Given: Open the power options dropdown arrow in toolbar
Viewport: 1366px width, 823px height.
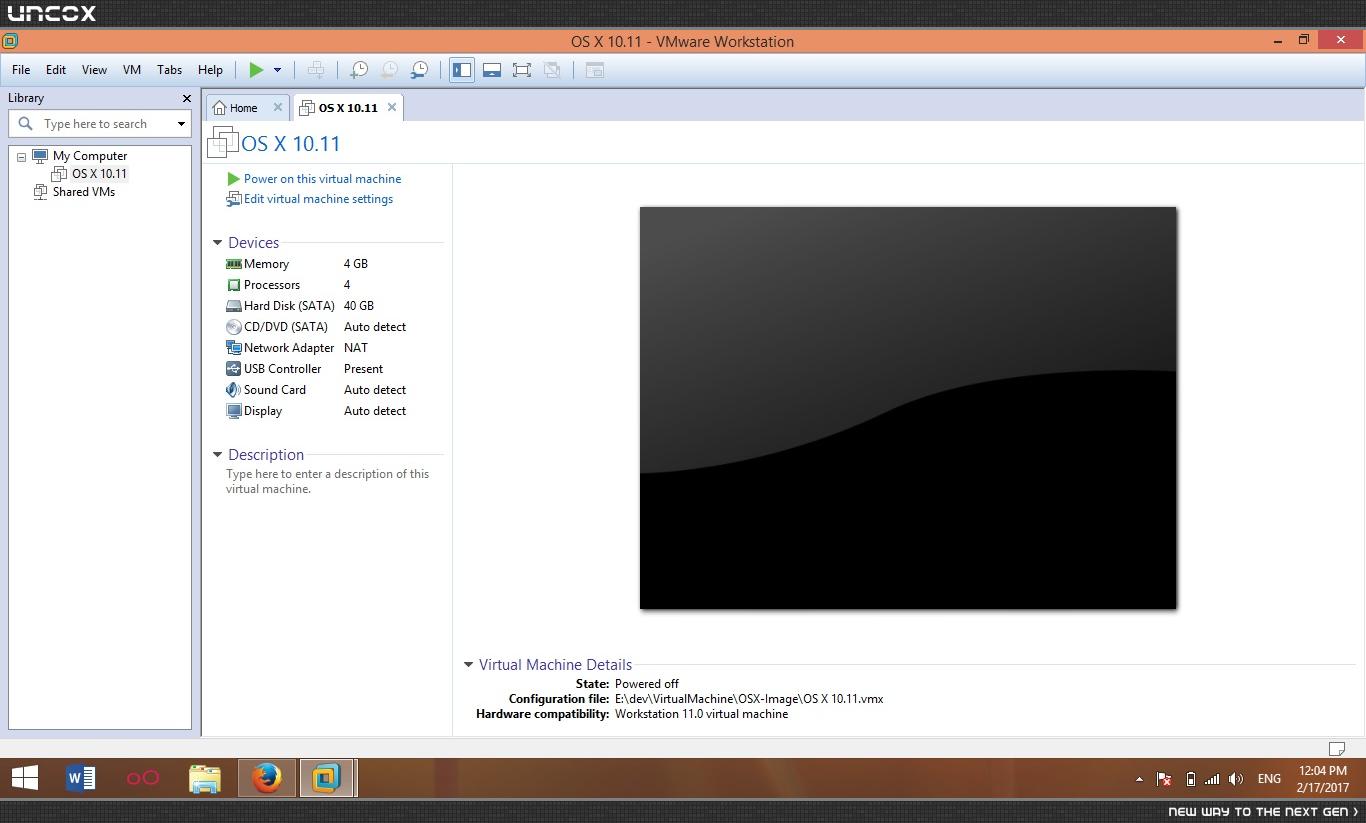Looking at the screenshot, I should tap(277, 70).
